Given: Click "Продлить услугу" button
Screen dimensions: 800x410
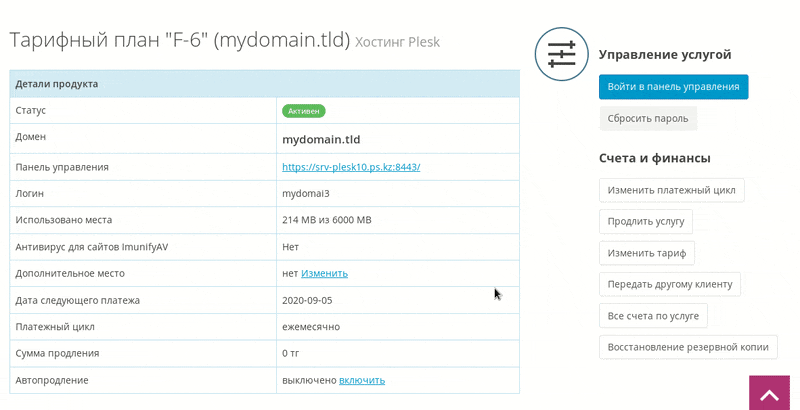Looking at the screenshot, I should (x=645, y=222).
